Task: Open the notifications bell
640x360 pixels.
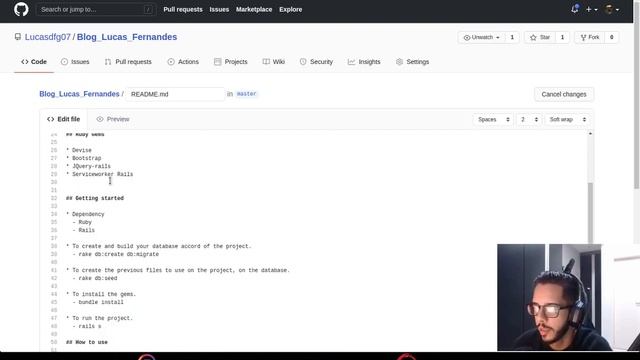Action: coord(574,9)
